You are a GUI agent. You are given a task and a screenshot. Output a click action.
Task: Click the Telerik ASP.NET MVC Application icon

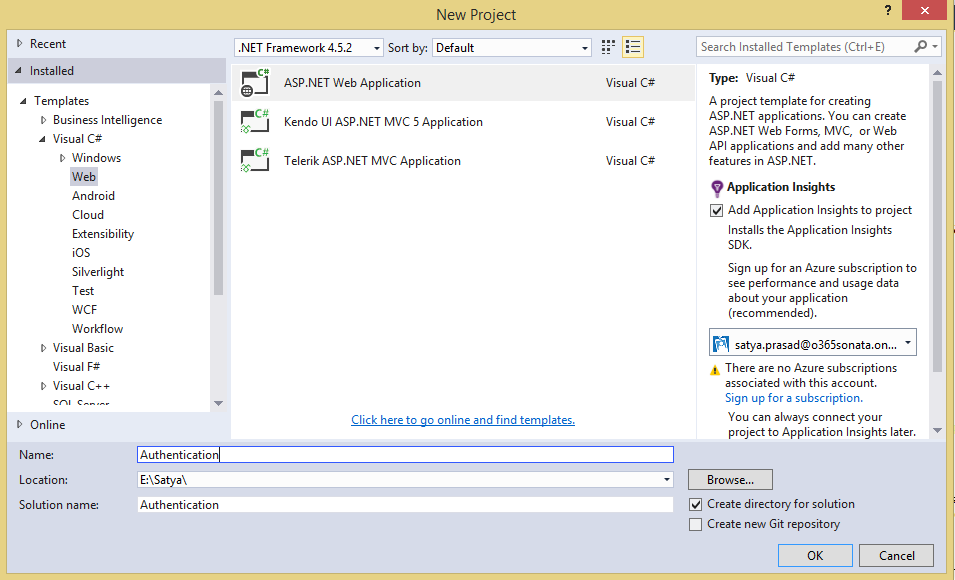(x=255, y=161)
